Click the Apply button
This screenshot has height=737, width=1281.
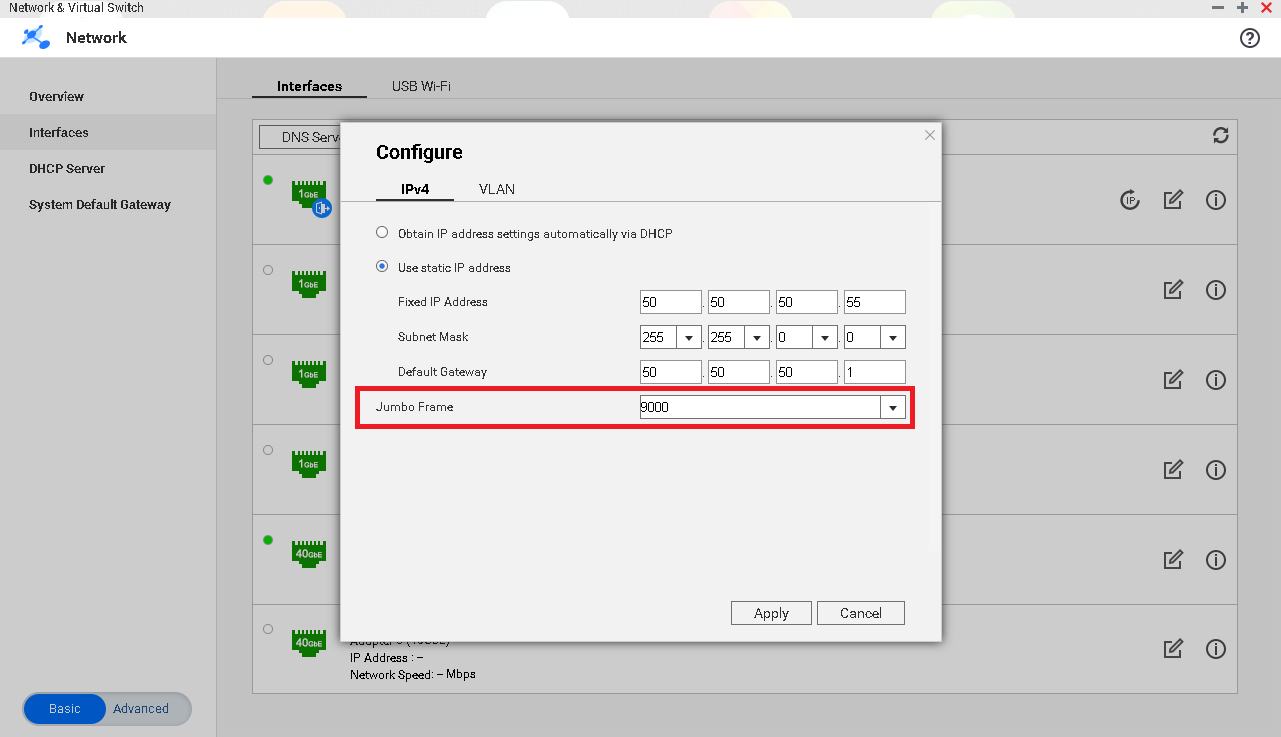pyautogui.click(x=771, y=613)
